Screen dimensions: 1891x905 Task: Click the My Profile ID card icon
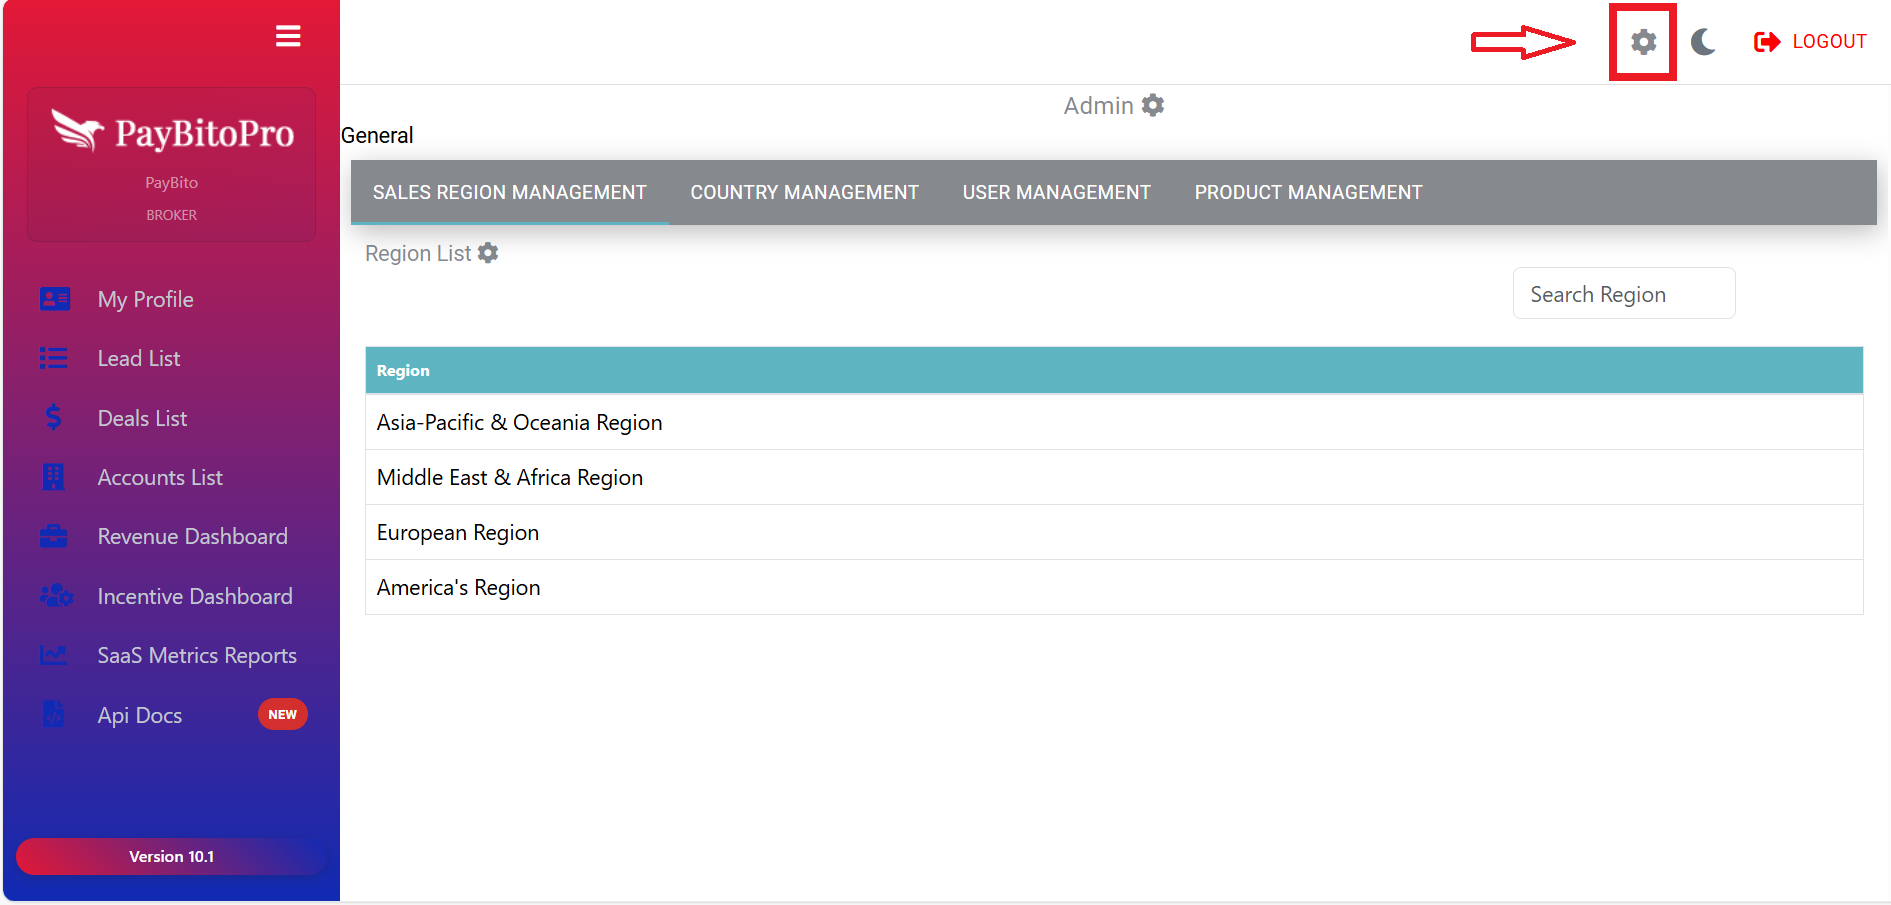point(54,299)
